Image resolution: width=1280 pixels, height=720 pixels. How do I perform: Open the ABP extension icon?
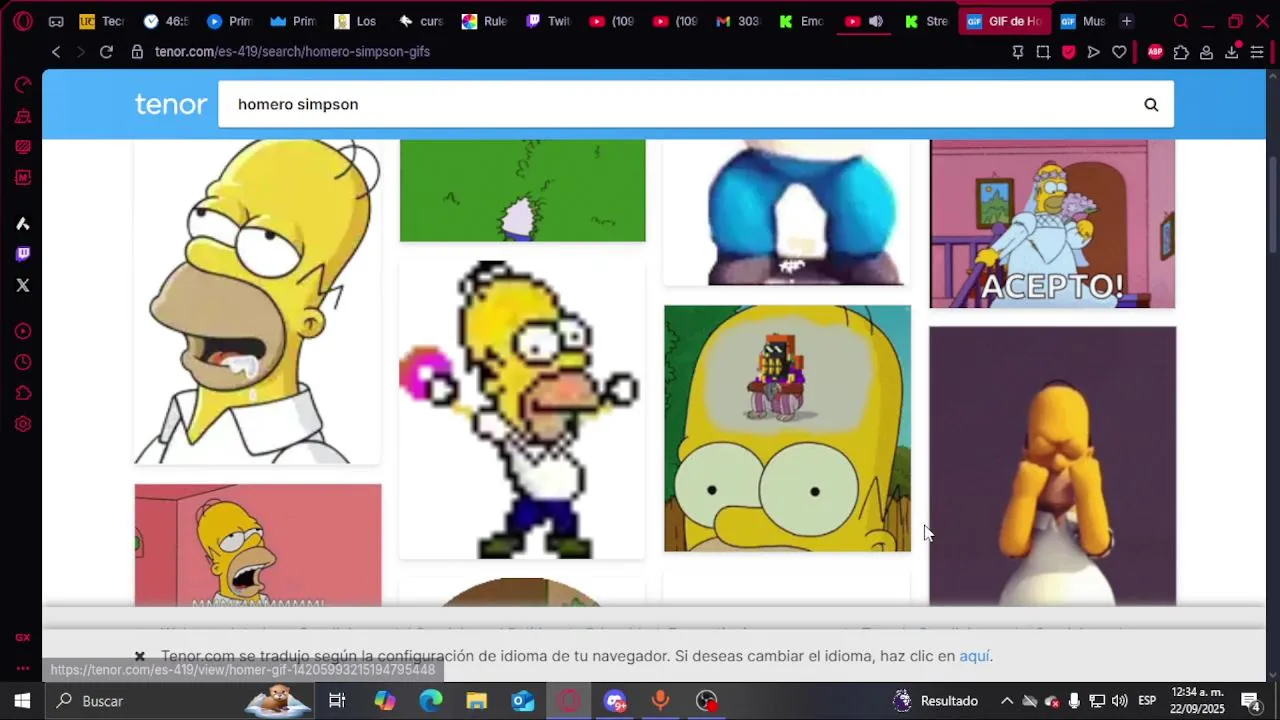1155,52
